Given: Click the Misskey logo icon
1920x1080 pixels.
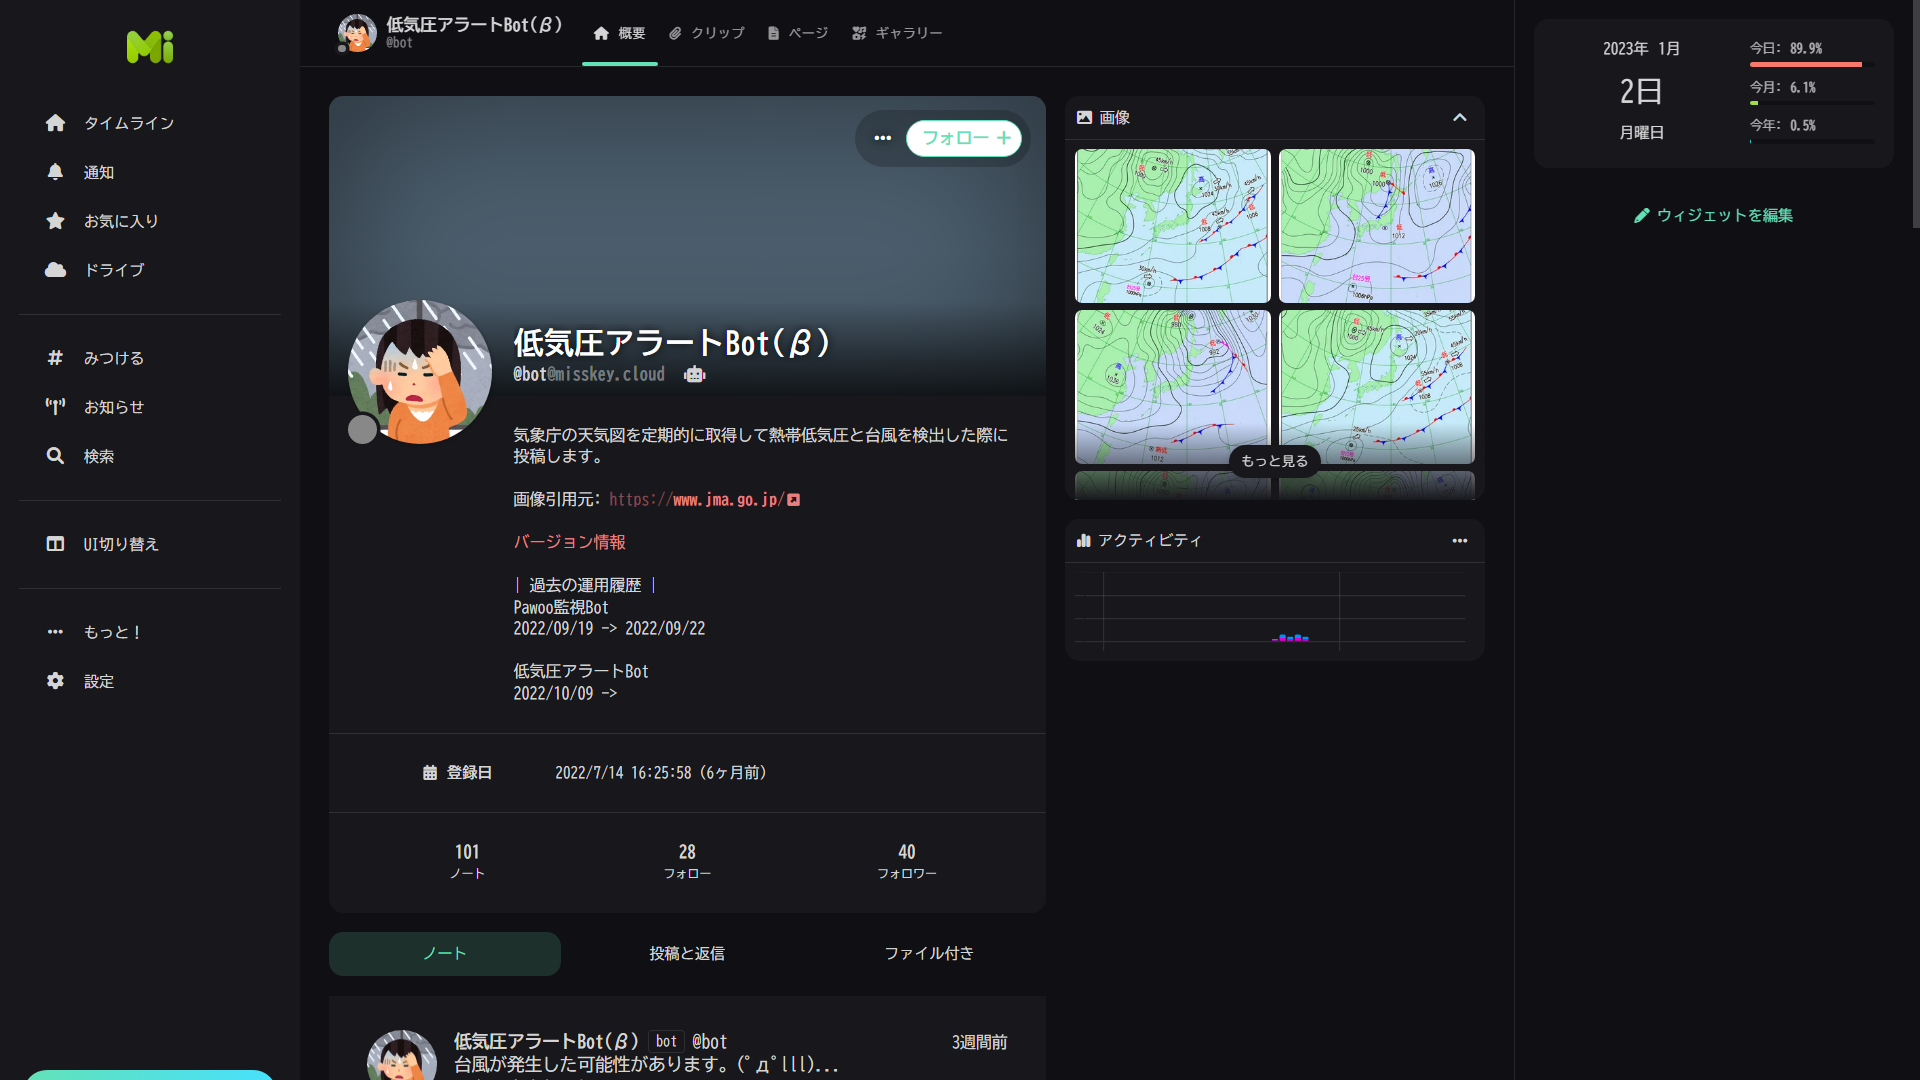Looking at the screenshot, I should 150,46.
